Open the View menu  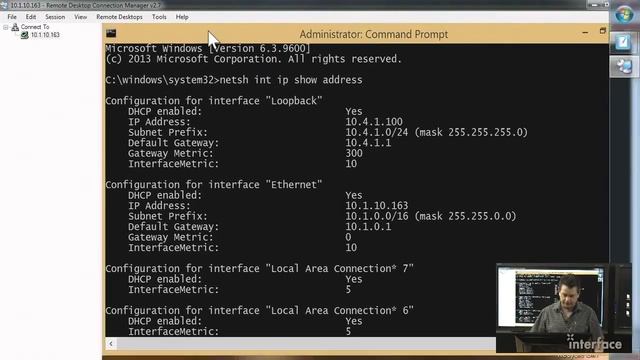pyautogui.click(x=80, y=17)
